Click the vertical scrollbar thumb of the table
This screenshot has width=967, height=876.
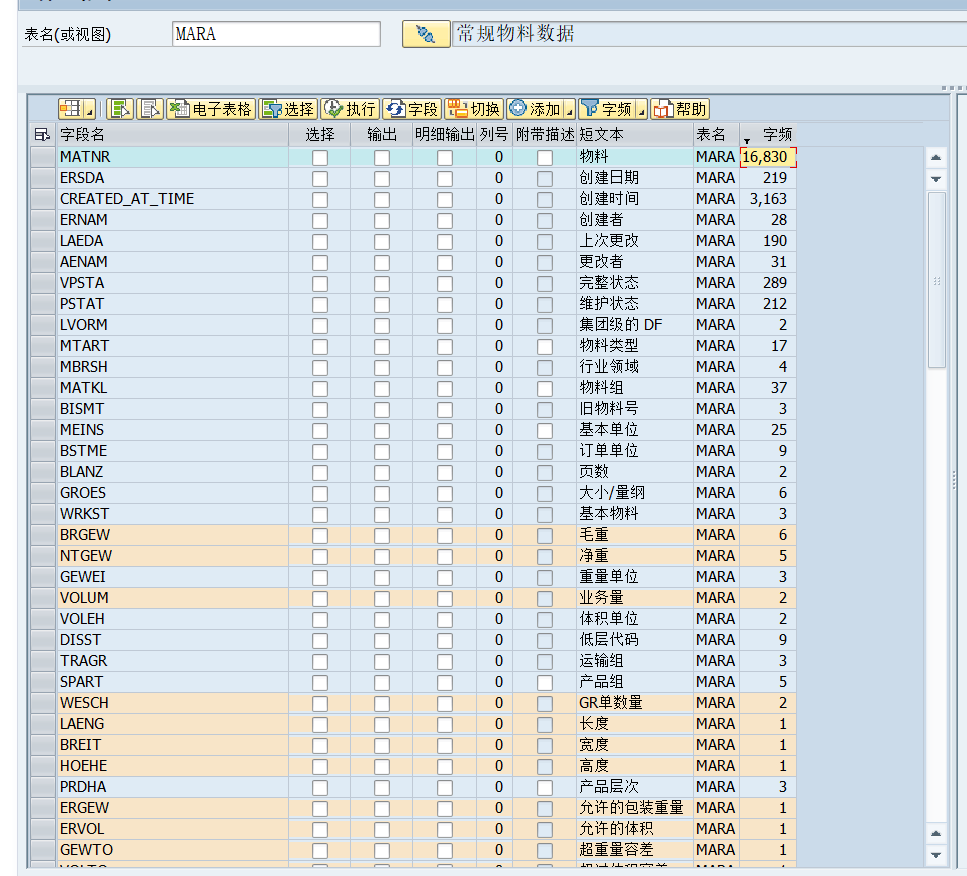(x=936, y=279)
